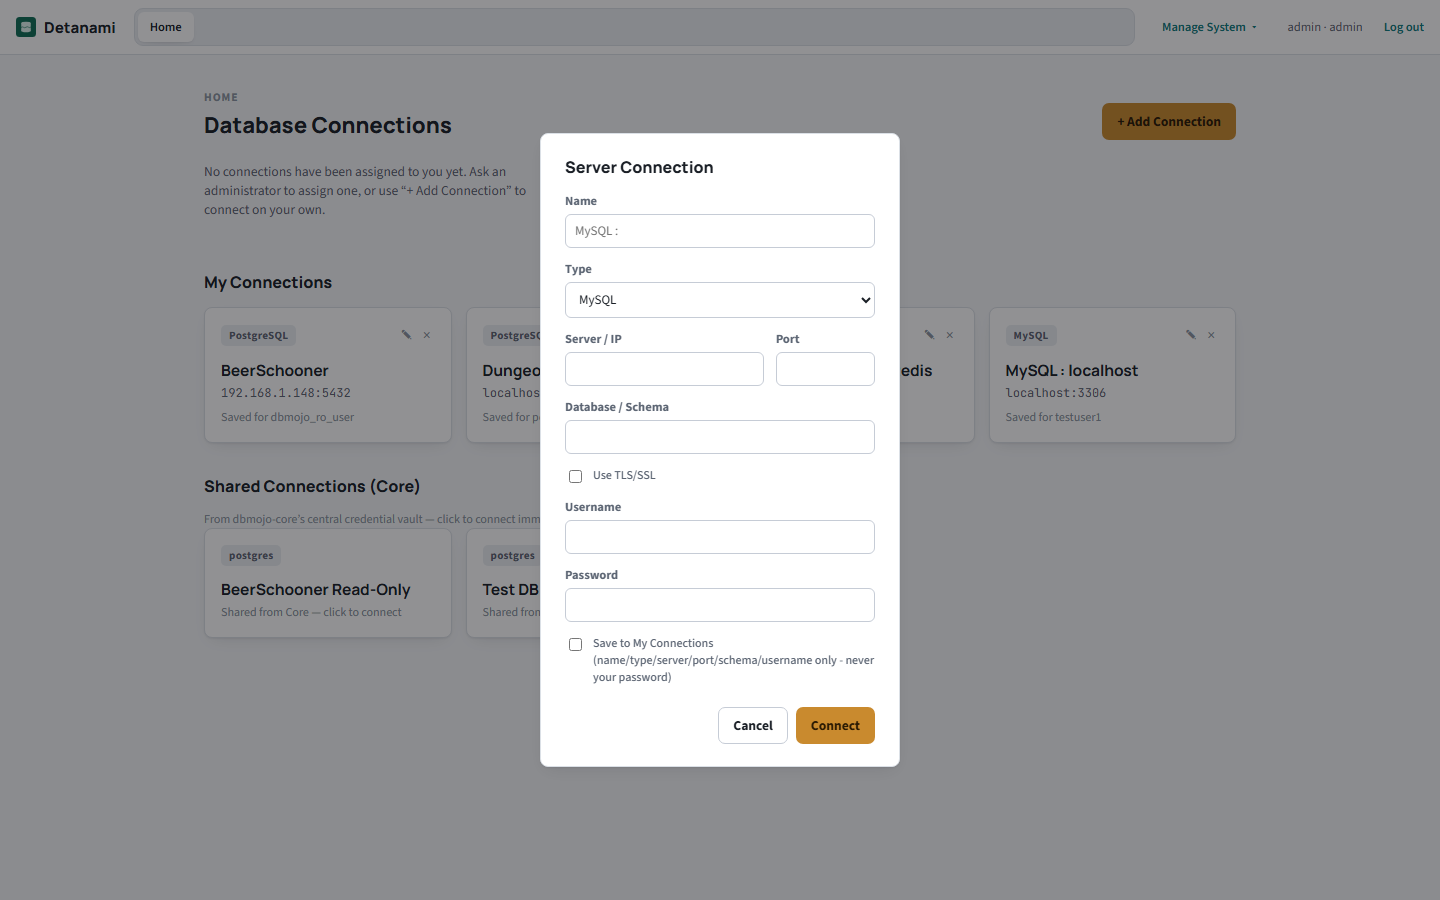Delete the BeerSchooner connection with X icon
This screenshot has height=900, width=1440.
pyautogui.click(x=427, y=335)
